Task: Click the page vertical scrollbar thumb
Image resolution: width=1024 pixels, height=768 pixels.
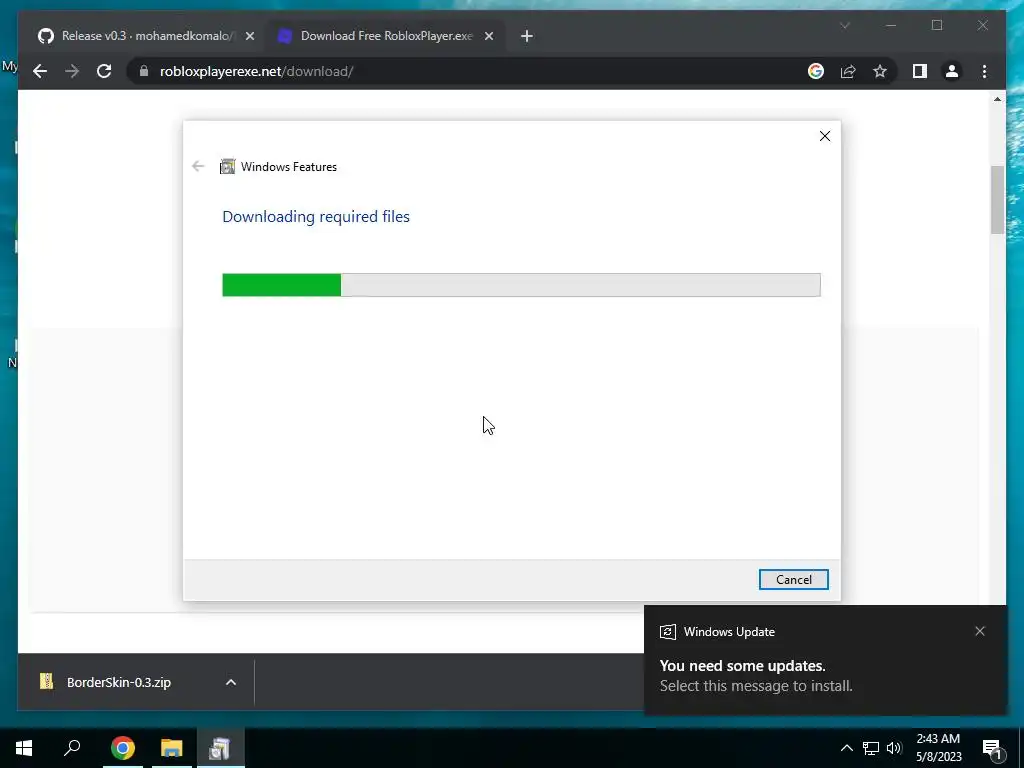Action: pyautogui.click(x=997, y=199)
